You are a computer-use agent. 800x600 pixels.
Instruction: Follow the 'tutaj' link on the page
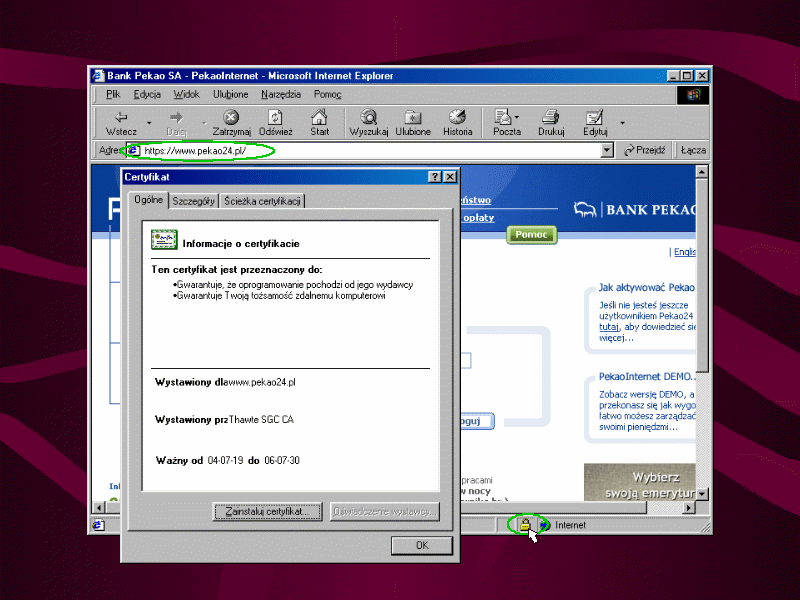pyautogui.click(x=608, y=327)
